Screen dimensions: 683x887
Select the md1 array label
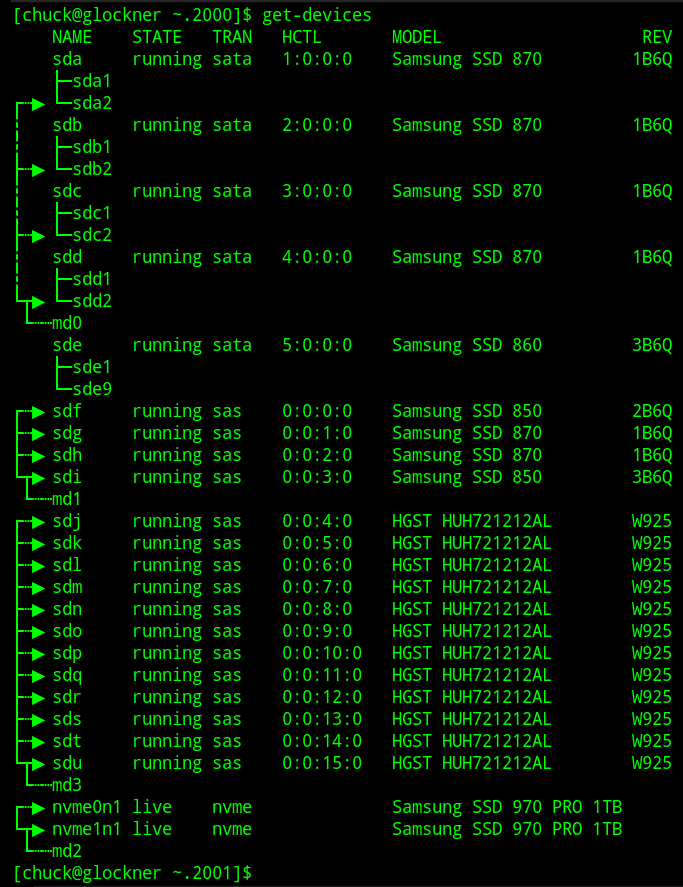[67, 499]
